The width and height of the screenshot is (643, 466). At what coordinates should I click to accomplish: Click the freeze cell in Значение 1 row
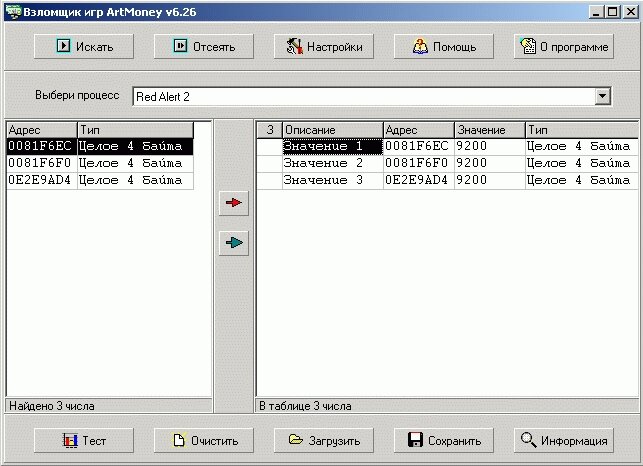pos(269,146)
